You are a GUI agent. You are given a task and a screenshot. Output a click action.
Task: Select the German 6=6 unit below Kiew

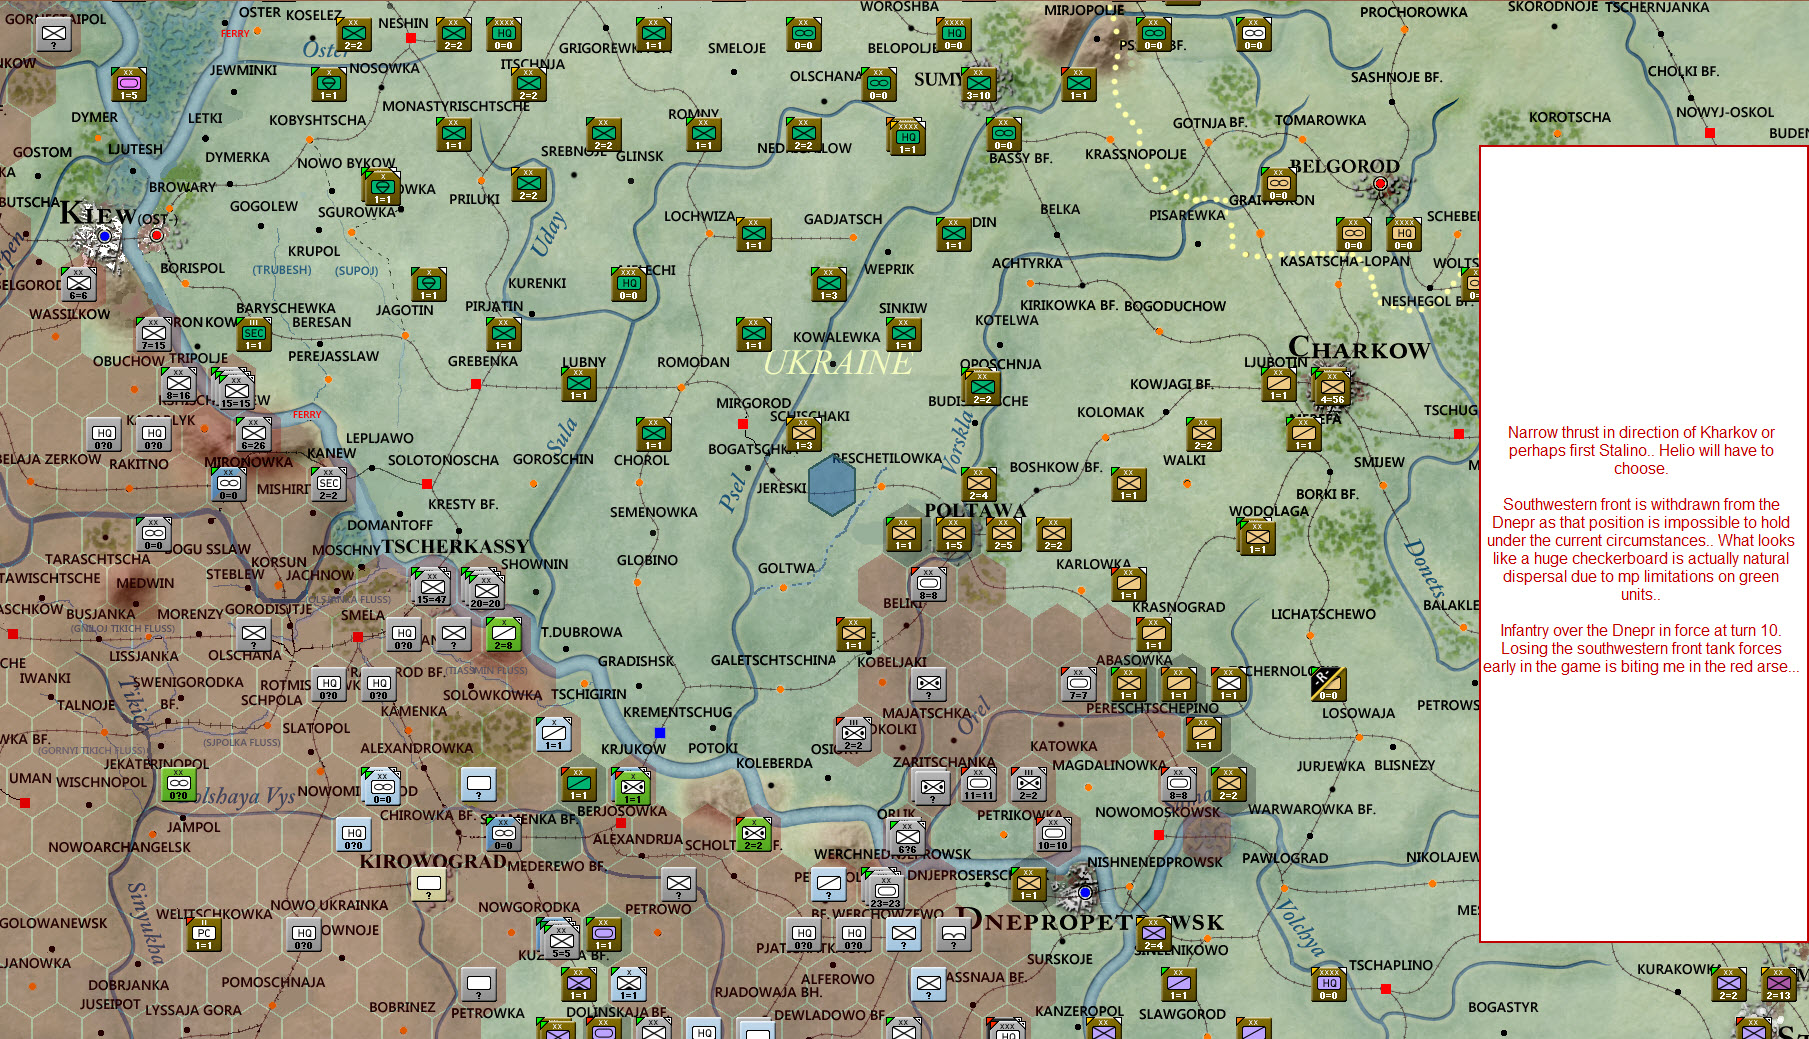tap(78, 284)
